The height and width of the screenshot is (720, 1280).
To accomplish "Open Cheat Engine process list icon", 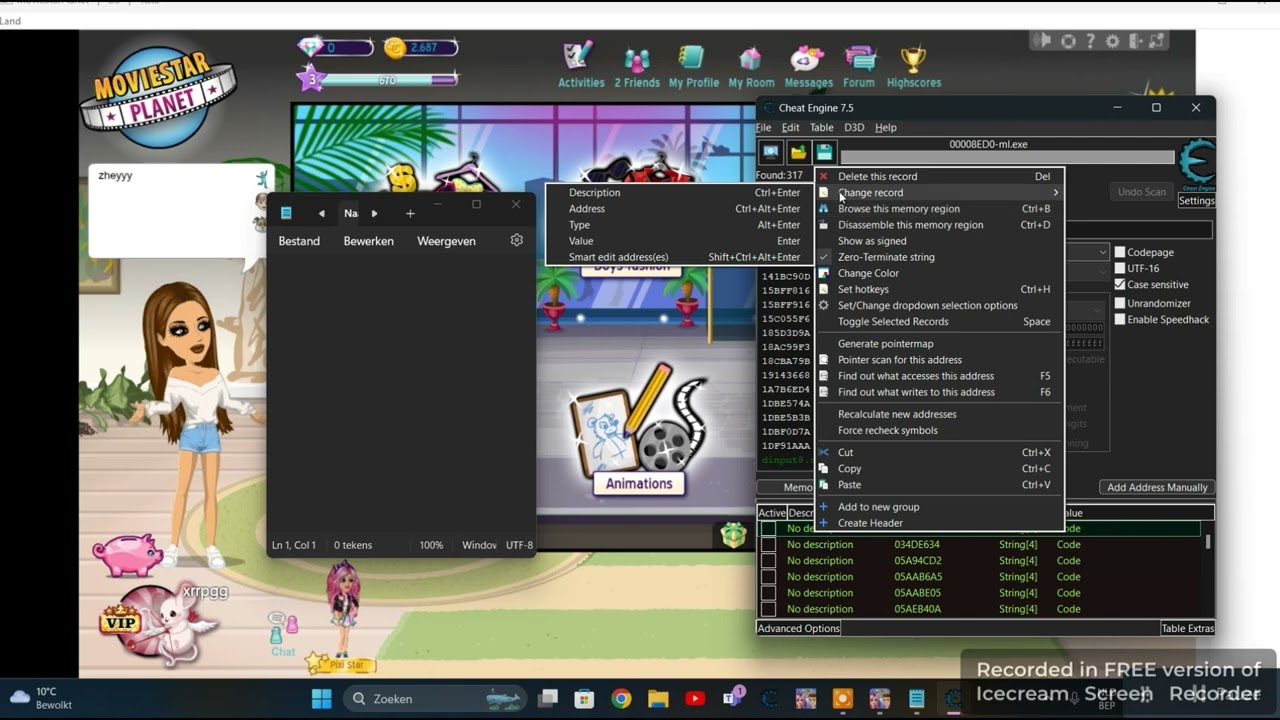I will tap(771, 152).
